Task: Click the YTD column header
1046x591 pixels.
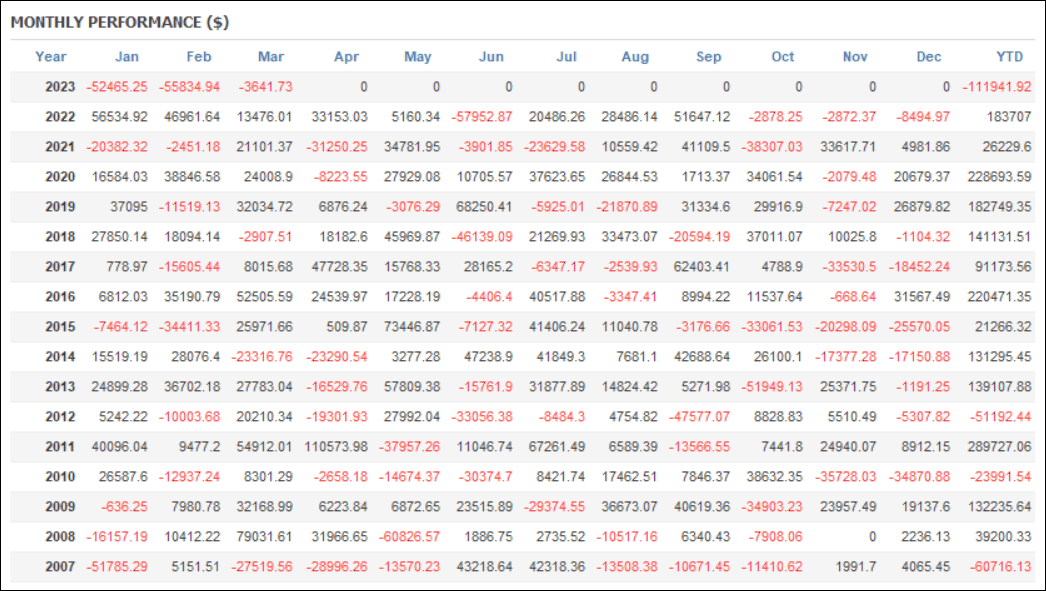Action: coord(1009,57)
